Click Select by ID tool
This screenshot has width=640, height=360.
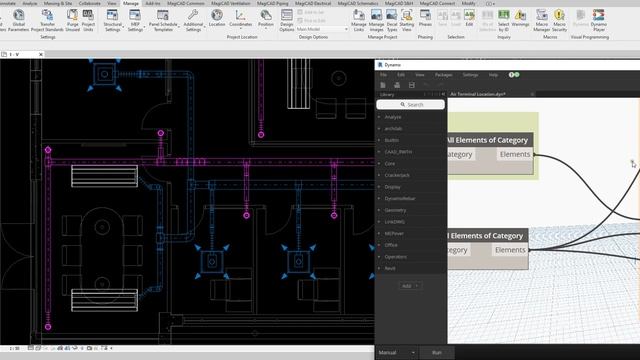(x=504, y=20)
